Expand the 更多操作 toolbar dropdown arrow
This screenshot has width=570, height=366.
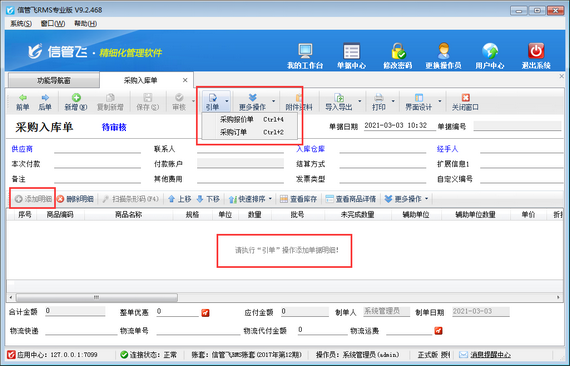[x=273, y=101]
